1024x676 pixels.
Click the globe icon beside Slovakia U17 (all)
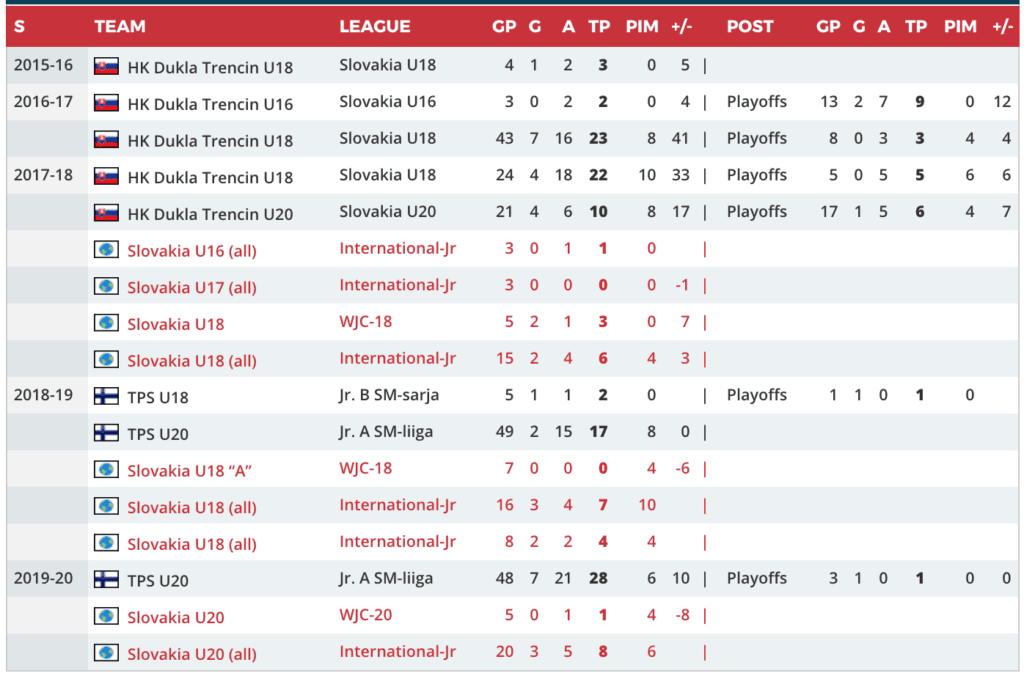106,287
